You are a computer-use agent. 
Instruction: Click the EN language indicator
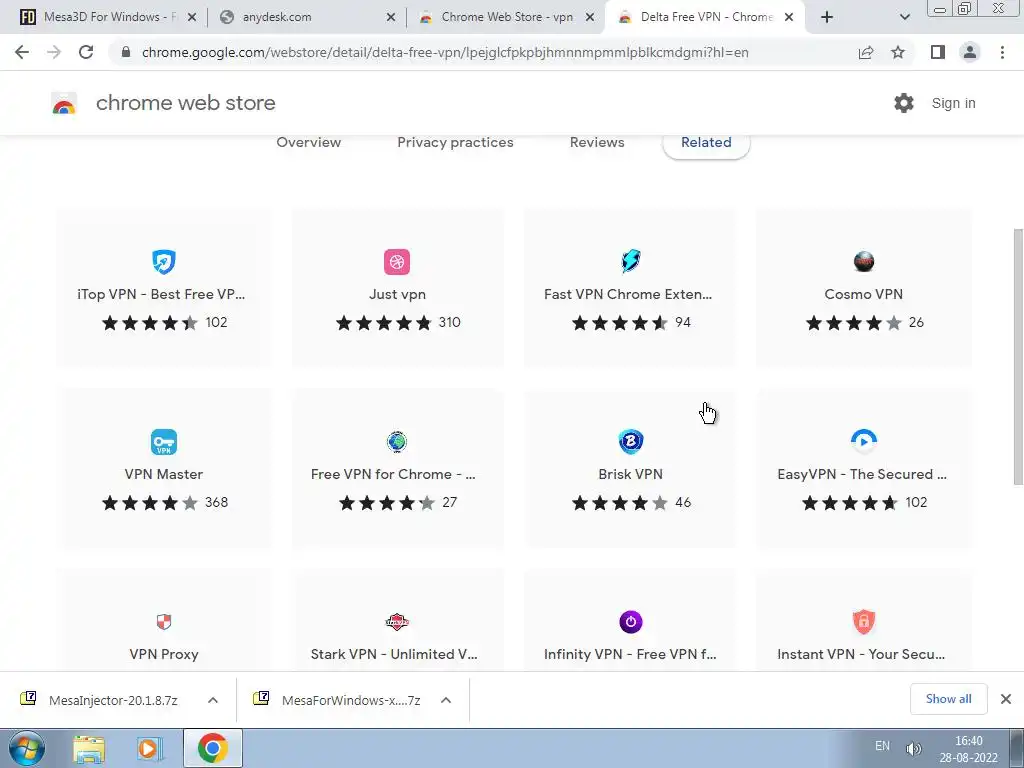pos(882,746)
